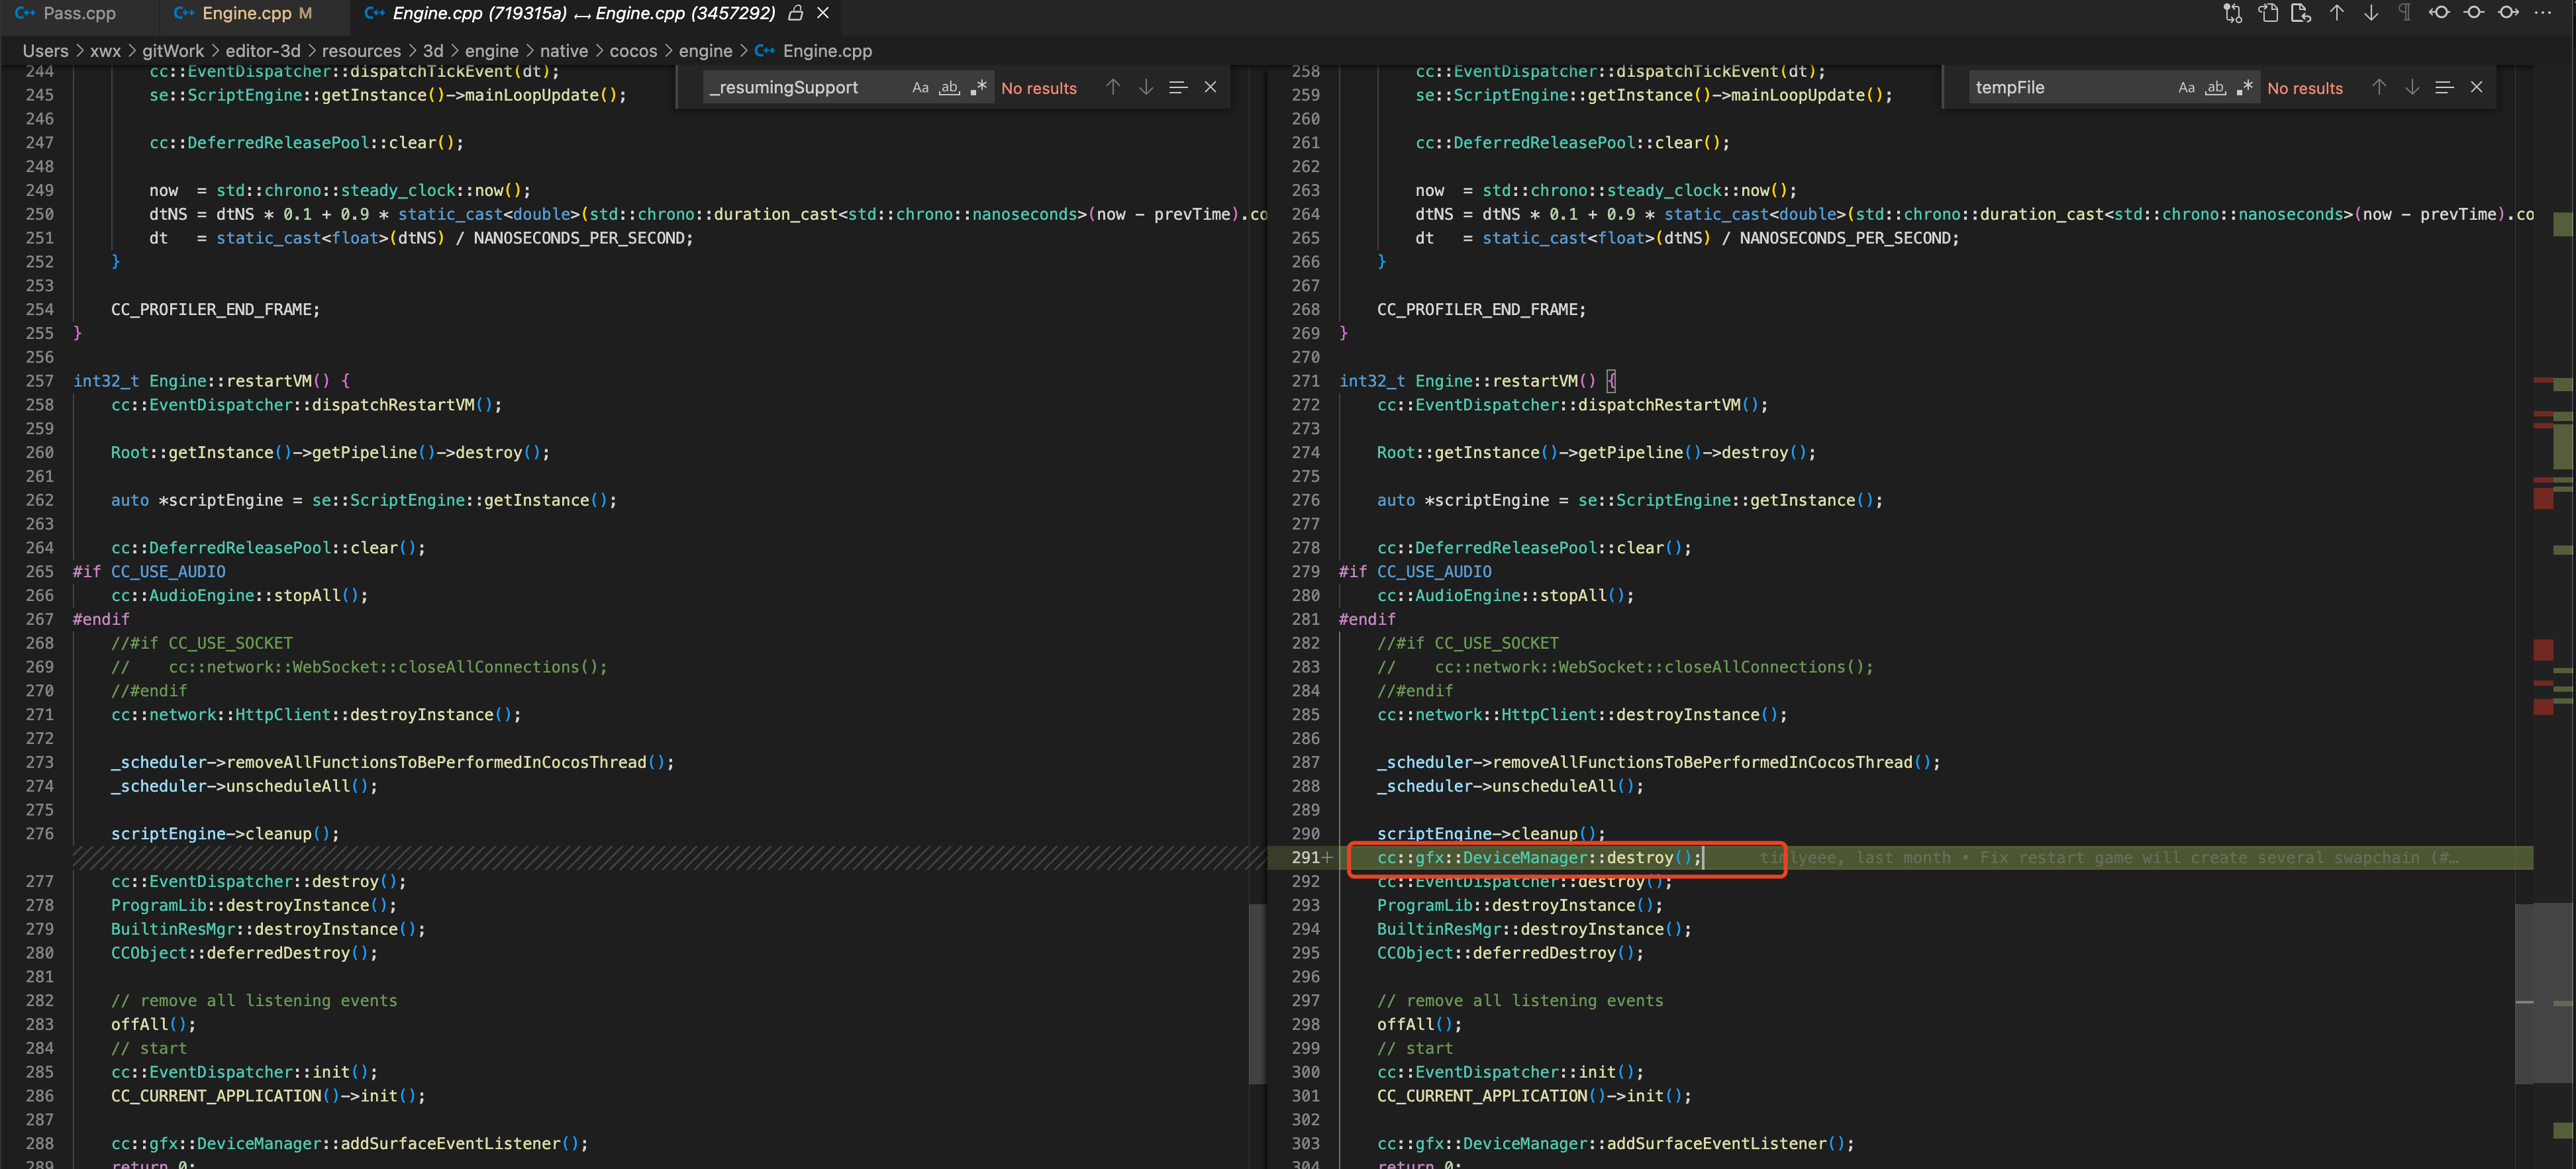
Task: Open the resources breadcrumb segment
Action: 361,51
